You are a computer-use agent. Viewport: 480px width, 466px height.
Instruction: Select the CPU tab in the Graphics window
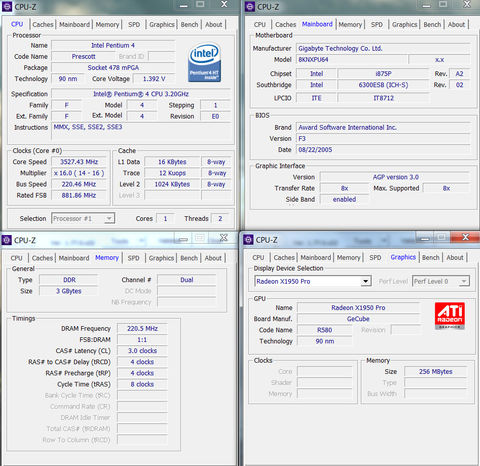(x=258, y=258)
